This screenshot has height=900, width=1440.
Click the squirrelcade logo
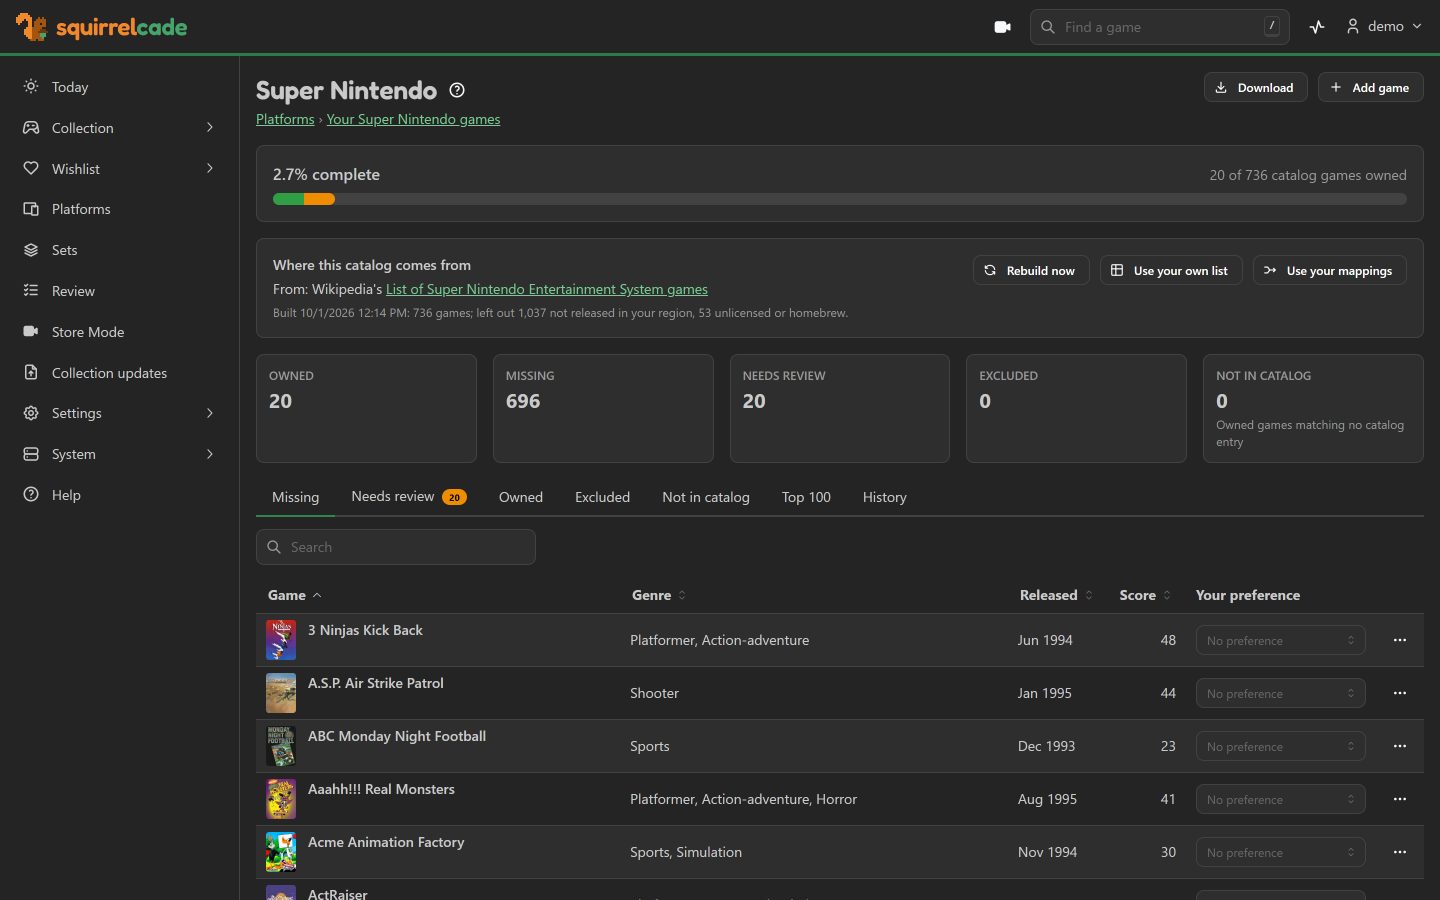102,27
